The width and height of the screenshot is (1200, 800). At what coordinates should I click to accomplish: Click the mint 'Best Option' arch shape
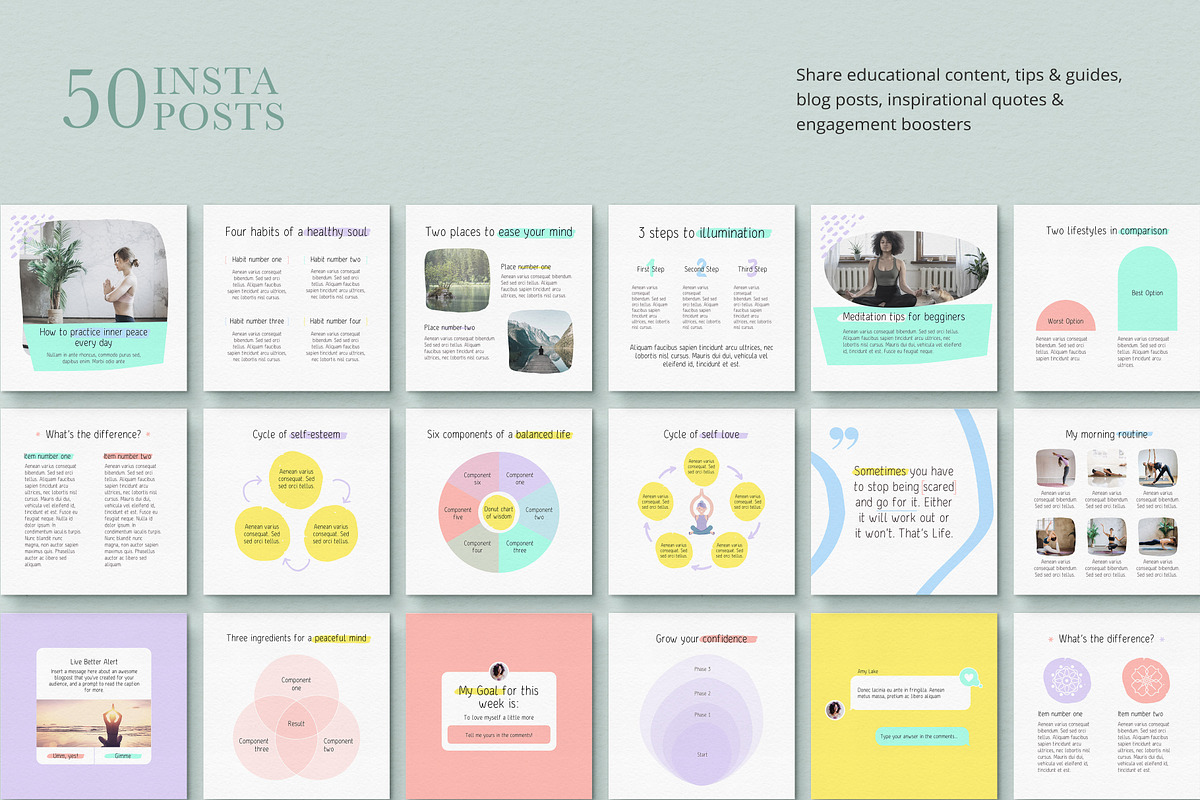tap(1147, 289)
